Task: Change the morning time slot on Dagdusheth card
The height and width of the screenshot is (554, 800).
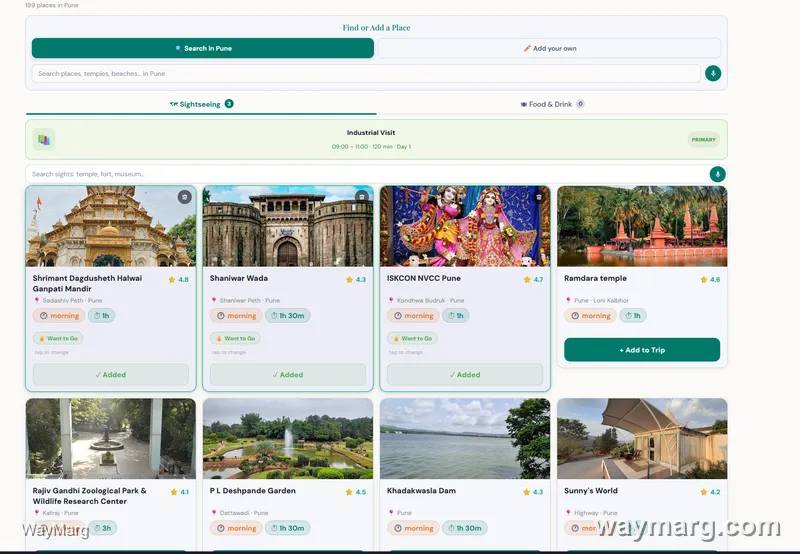Action: 59,316
